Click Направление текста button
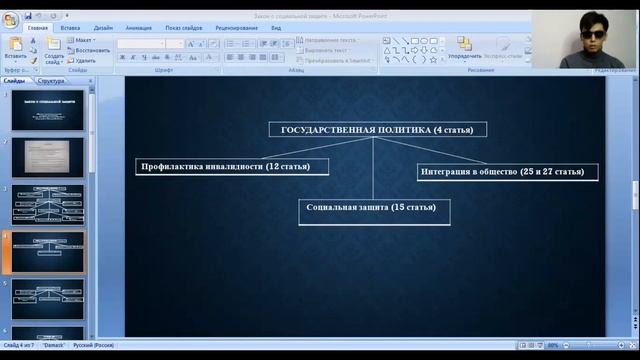This screenshot has height=360, width=640. coord(328,40)
